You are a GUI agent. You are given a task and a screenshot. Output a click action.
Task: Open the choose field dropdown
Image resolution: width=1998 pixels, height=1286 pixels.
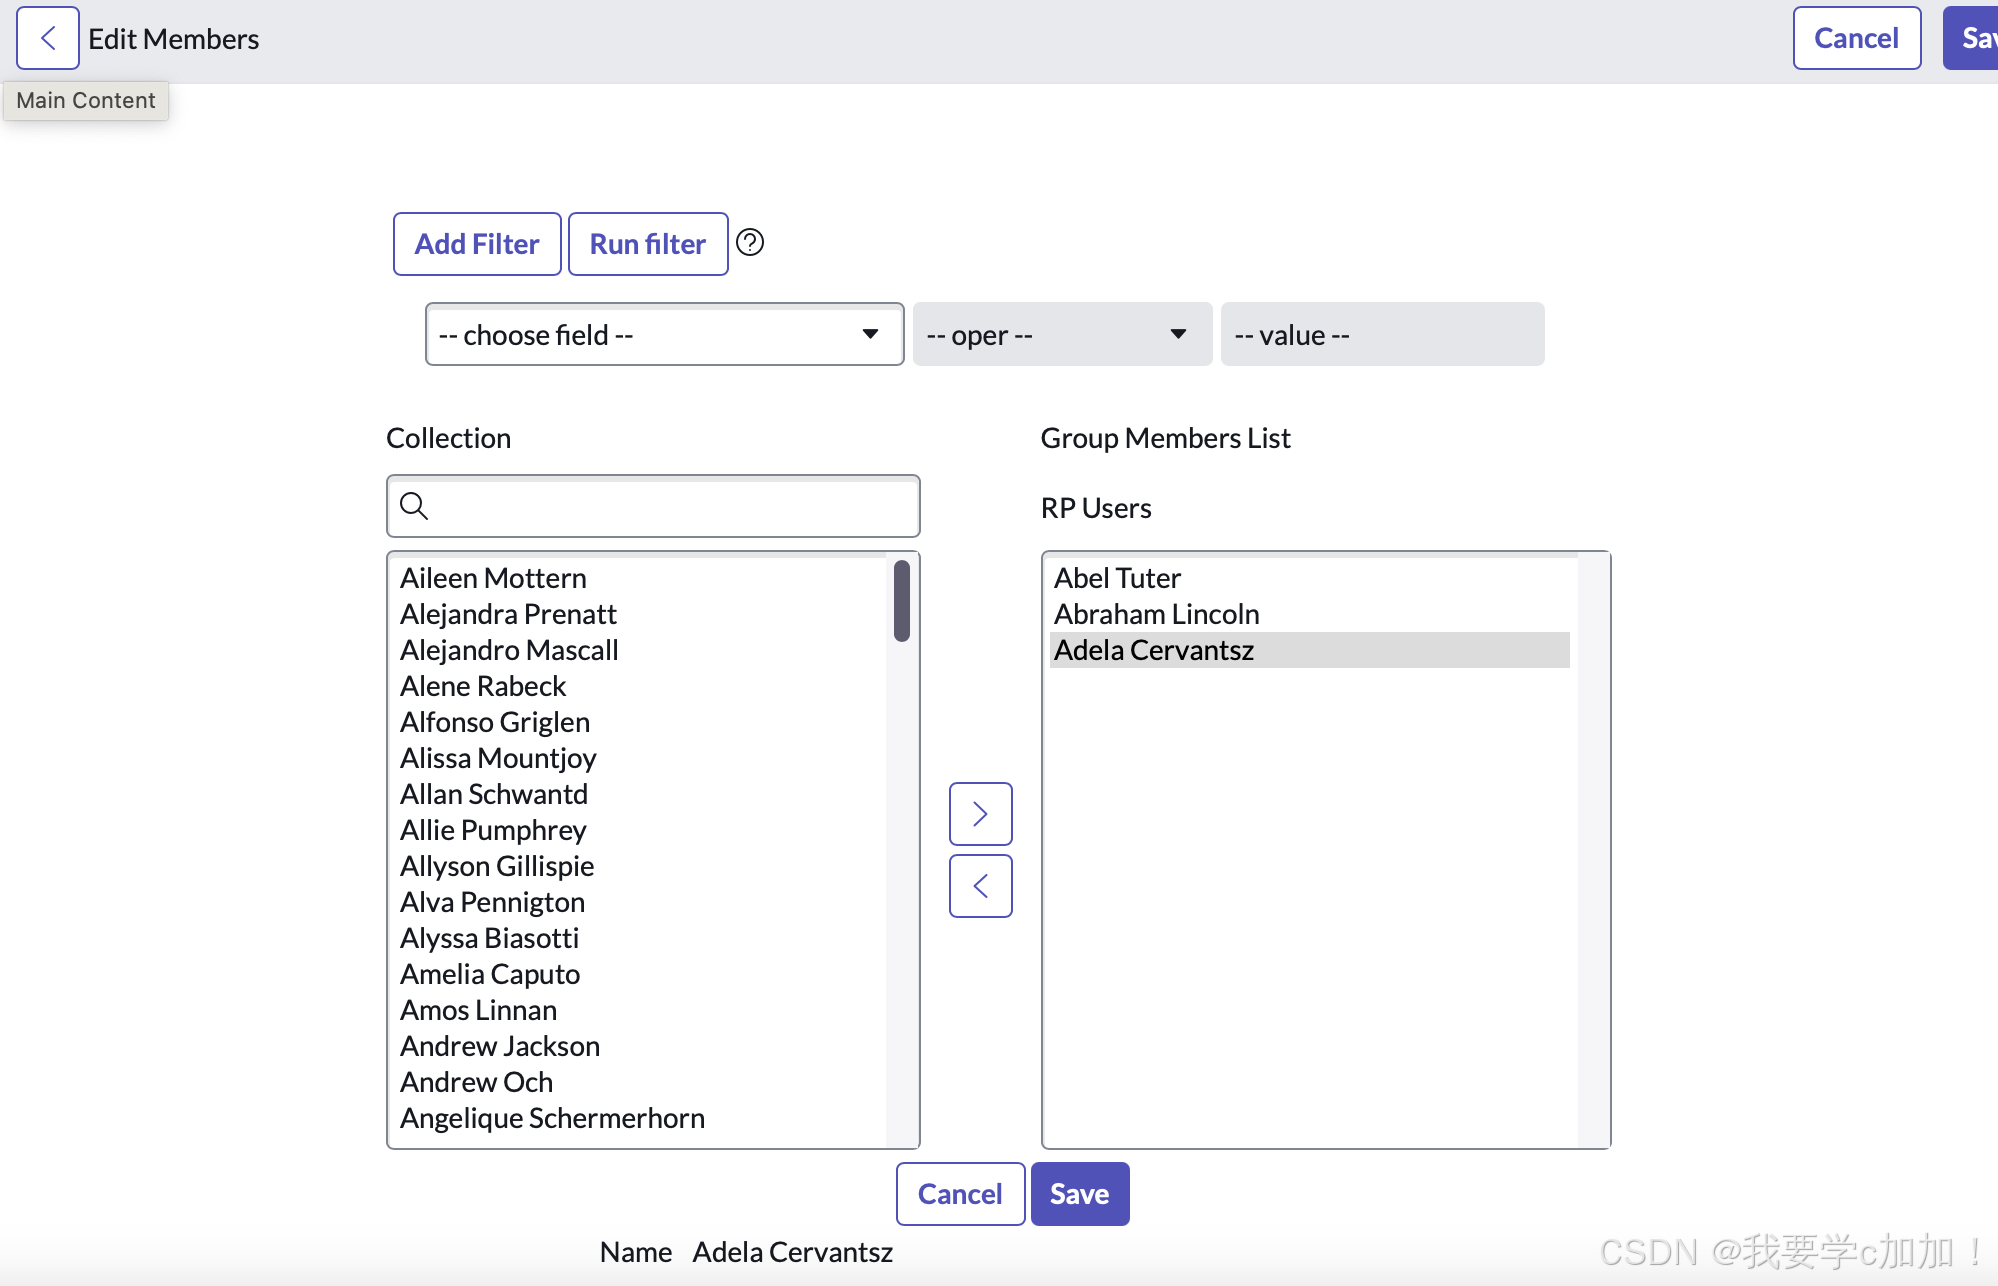pyautogui.click(x=664, y=334)
